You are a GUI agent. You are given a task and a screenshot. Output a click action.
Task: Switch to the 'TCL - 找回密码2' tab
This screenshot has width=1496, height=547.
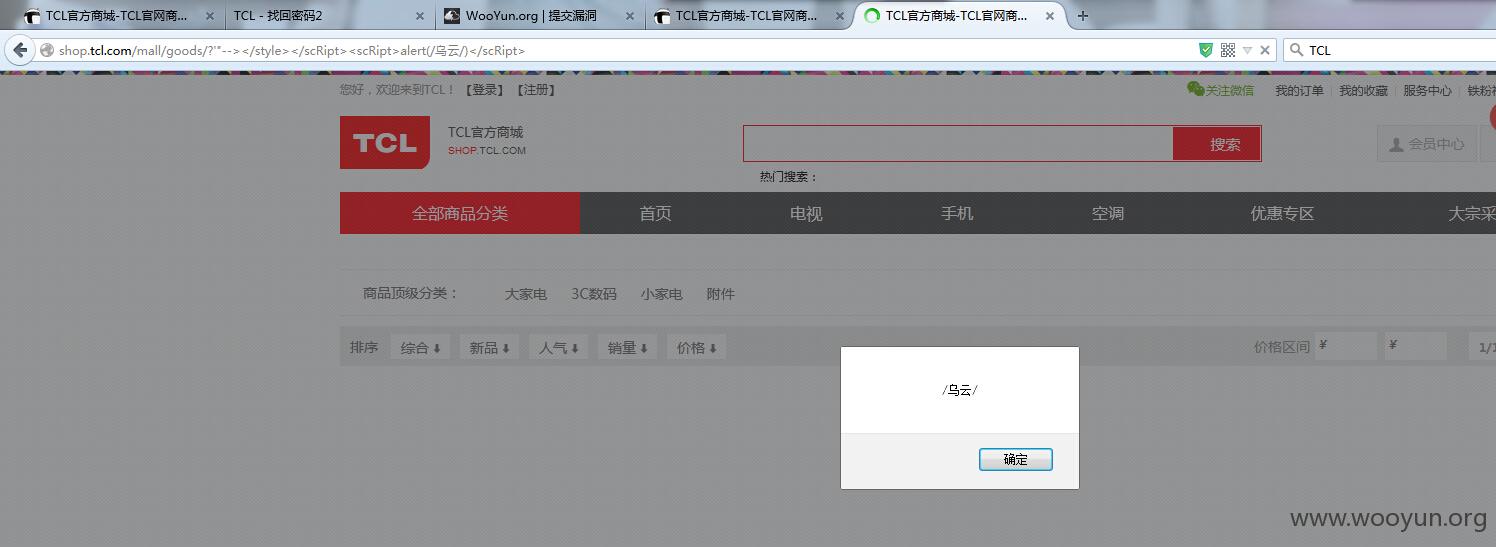320,16
